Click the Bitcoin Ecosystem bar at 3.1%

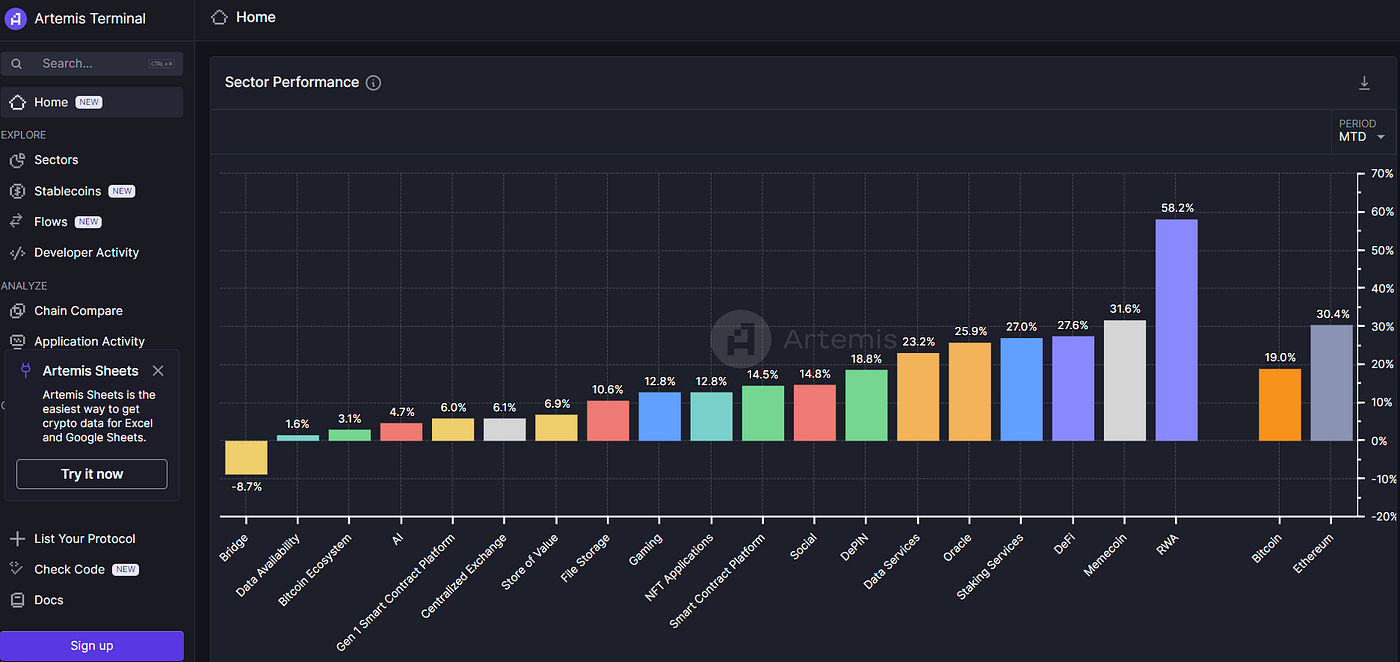click(x=349, y=435)
